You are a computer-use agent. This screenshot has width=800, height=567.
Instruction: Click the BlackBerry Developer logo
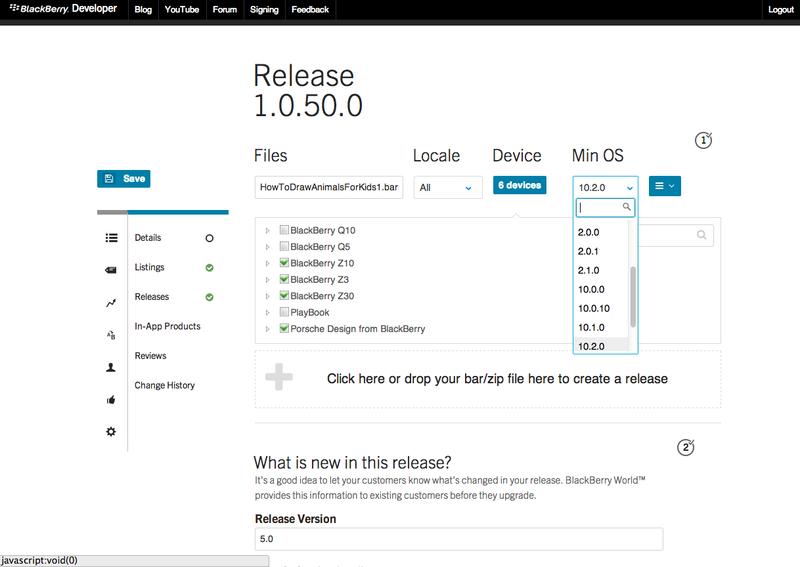[63, 9]
